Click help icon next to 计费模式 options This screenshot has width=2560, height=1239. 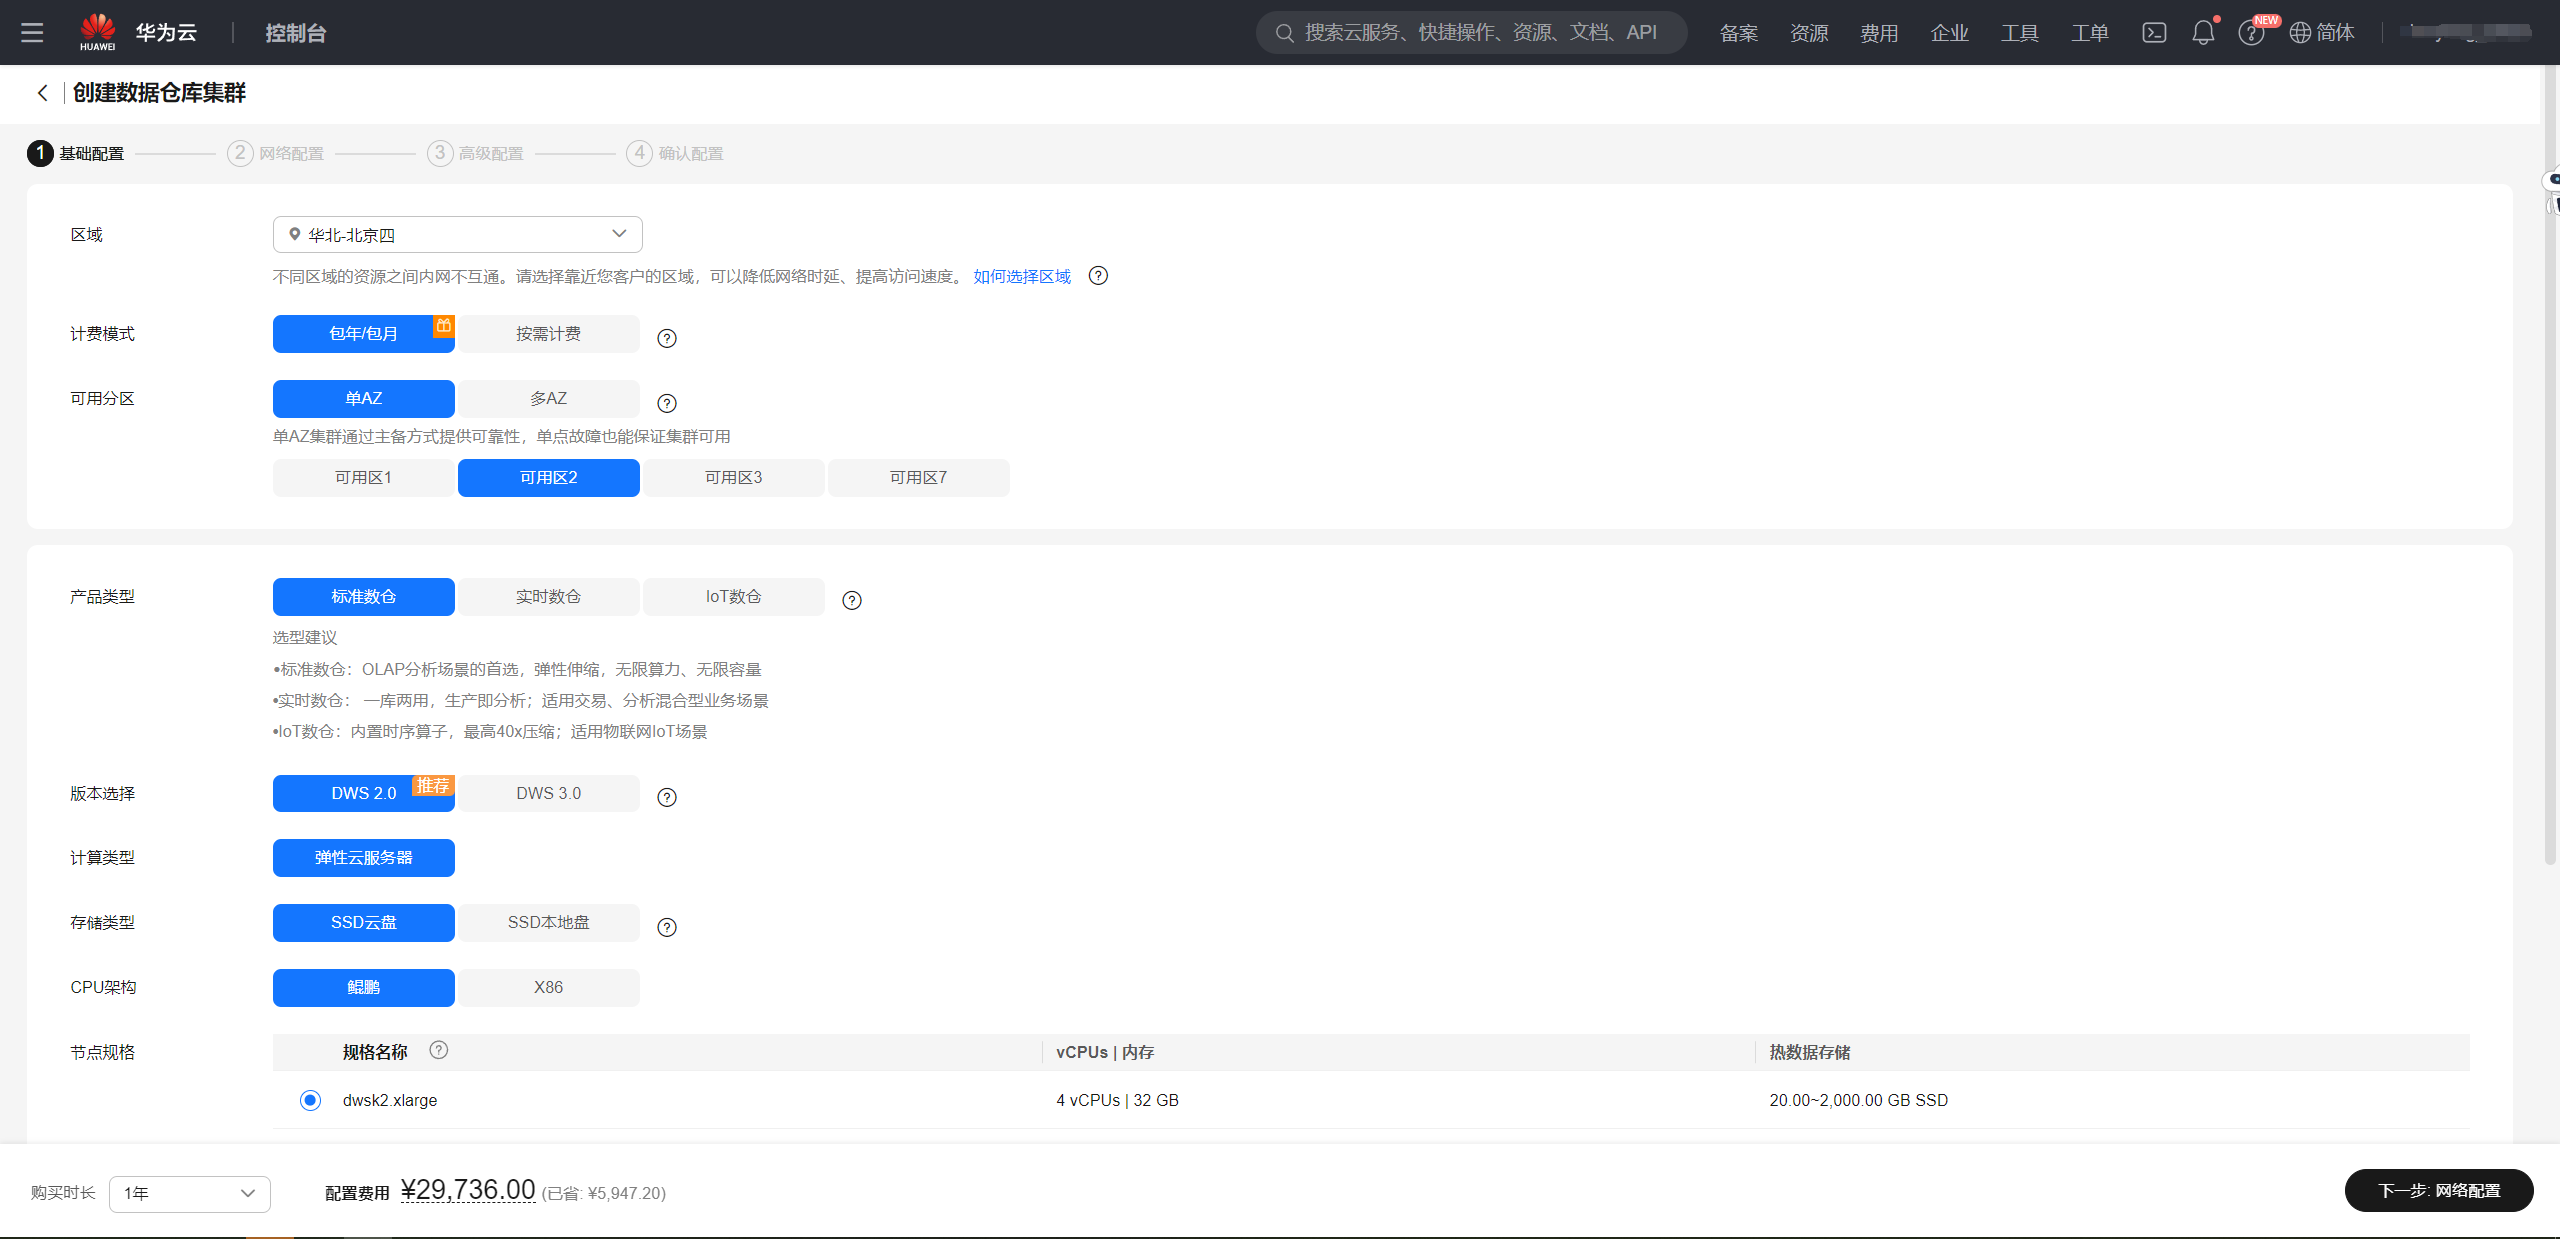[667, 338]
